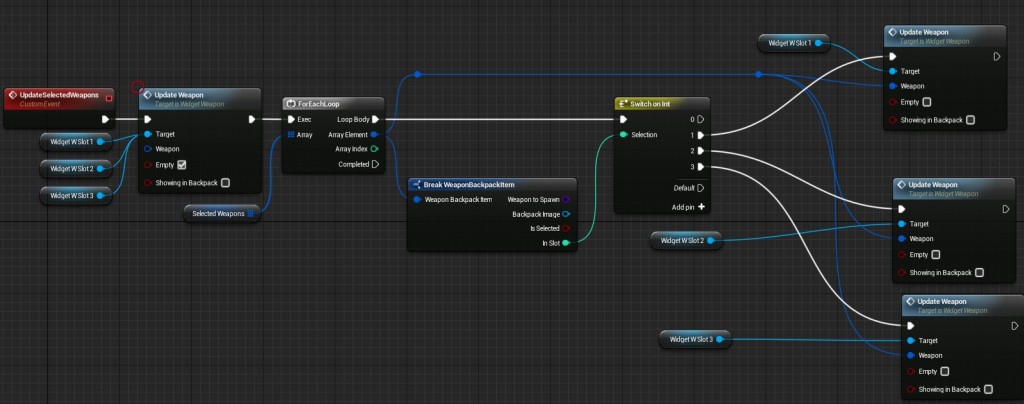The image size is (1024, 404).
Task: Select the Selected Weapons variable node
Action: pyautogui.click(x=222, y=213)
